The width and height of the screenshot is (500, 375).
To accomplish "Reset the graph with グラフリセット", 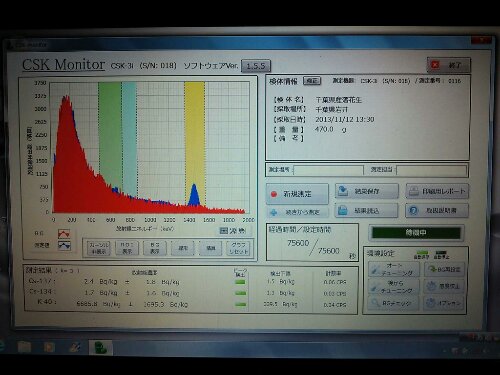I will (x=238, y=248).
